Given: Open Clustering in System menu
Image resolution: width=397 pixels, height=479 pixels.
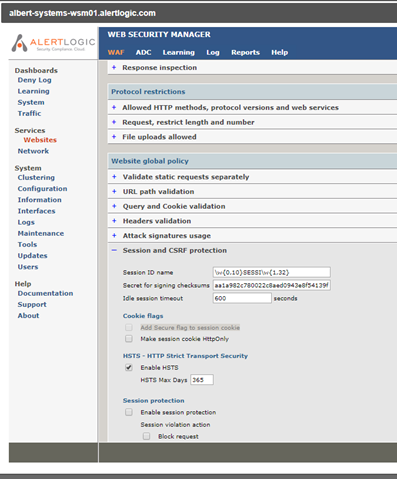Looking at the screenshot, I should (x=36, y=178).
